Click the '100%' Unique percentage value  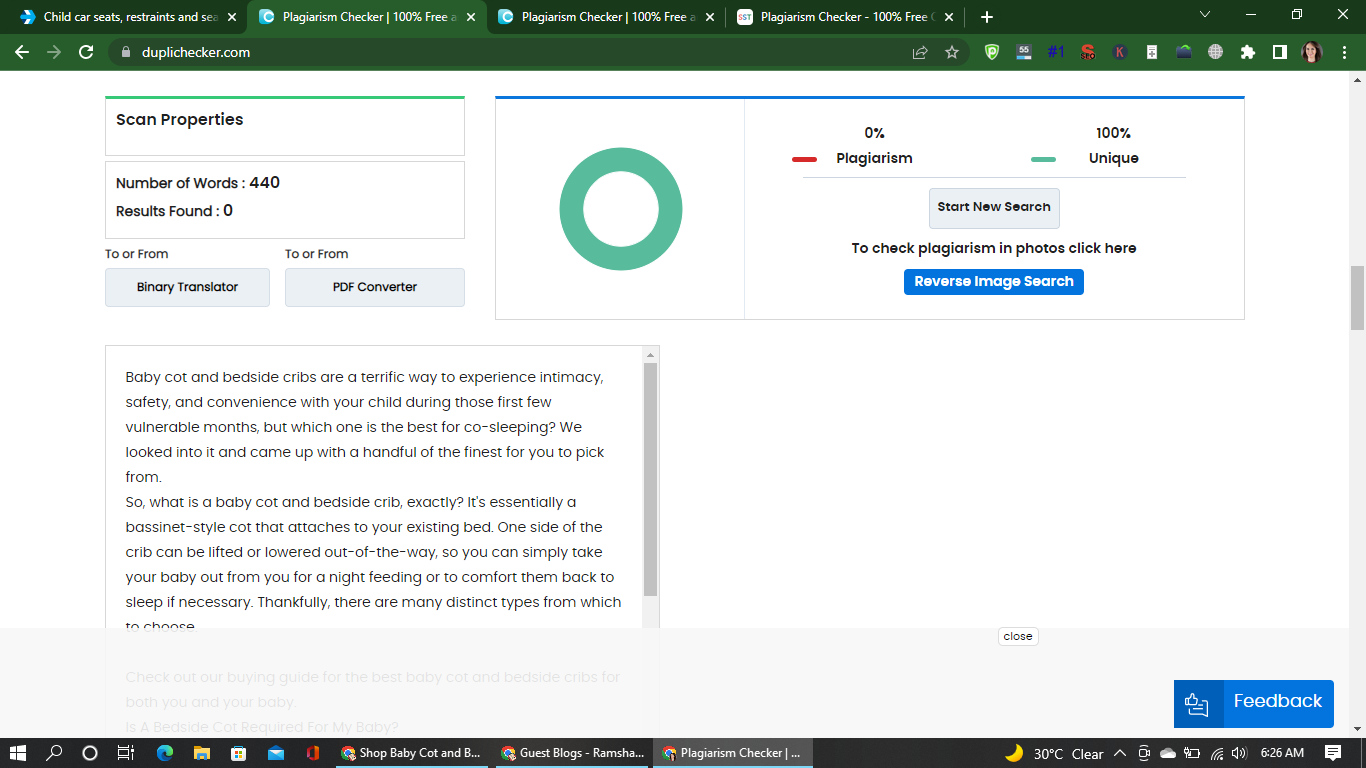(1113, 133)
